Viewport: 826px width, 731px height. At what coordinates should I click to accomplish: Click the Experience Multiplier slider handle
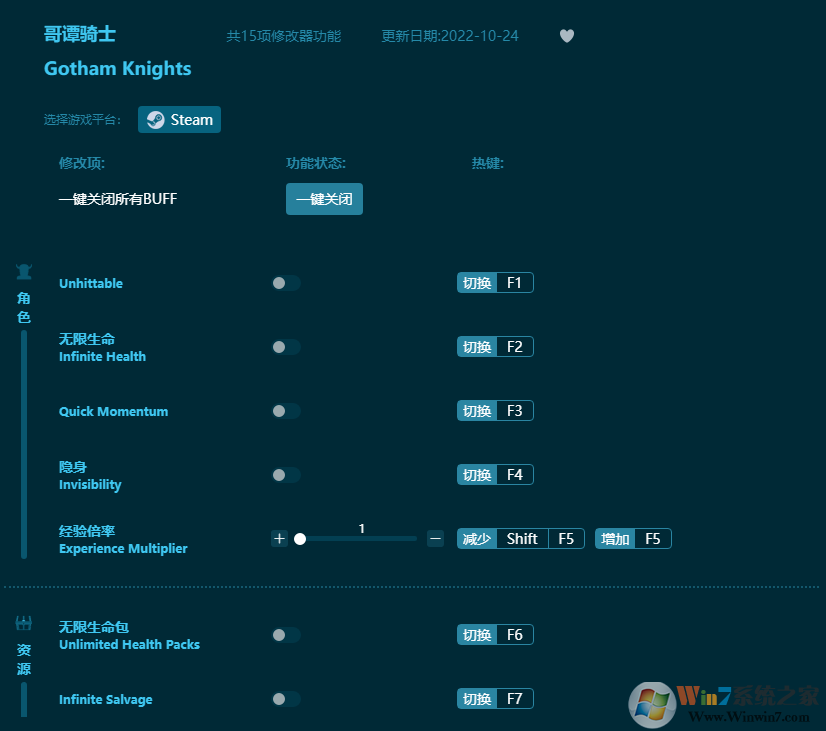tap(301, 538)
